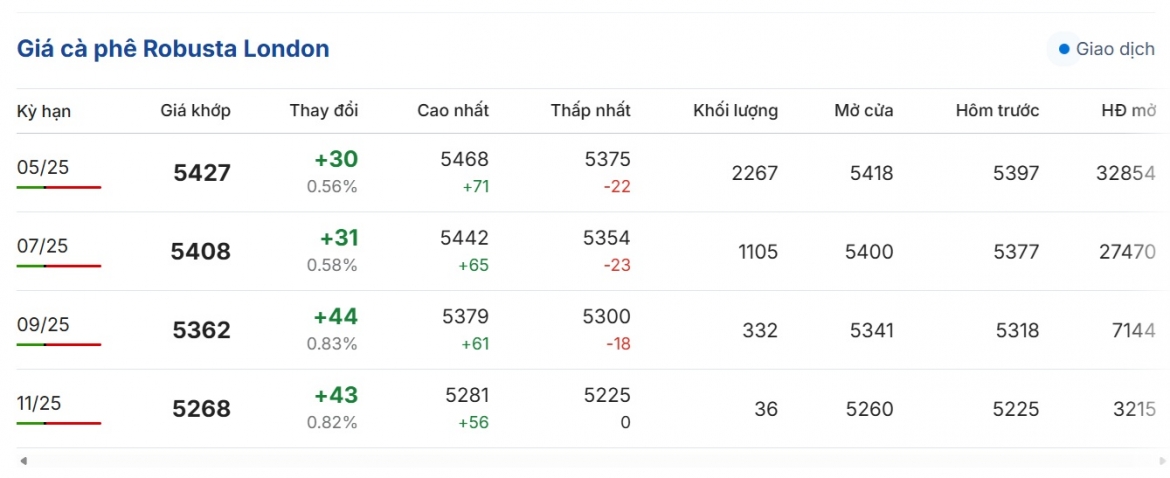Select the 09/25 contract term
This screenshot has width=1170, height=478.
coord(43,325)
